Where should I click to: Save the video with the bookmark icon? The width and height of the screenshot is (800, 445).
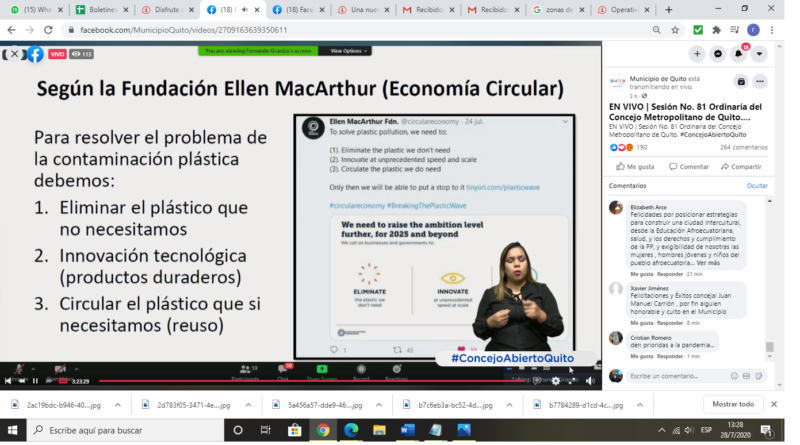tap(741, 82)
